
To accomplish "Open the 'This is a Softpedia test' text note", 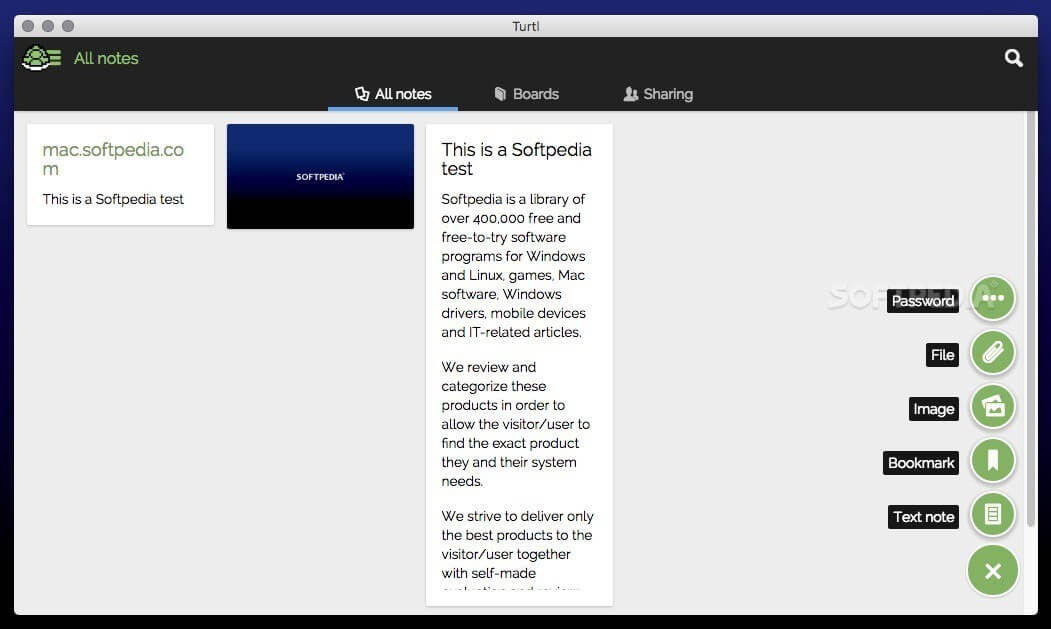I will click(518, 159).
